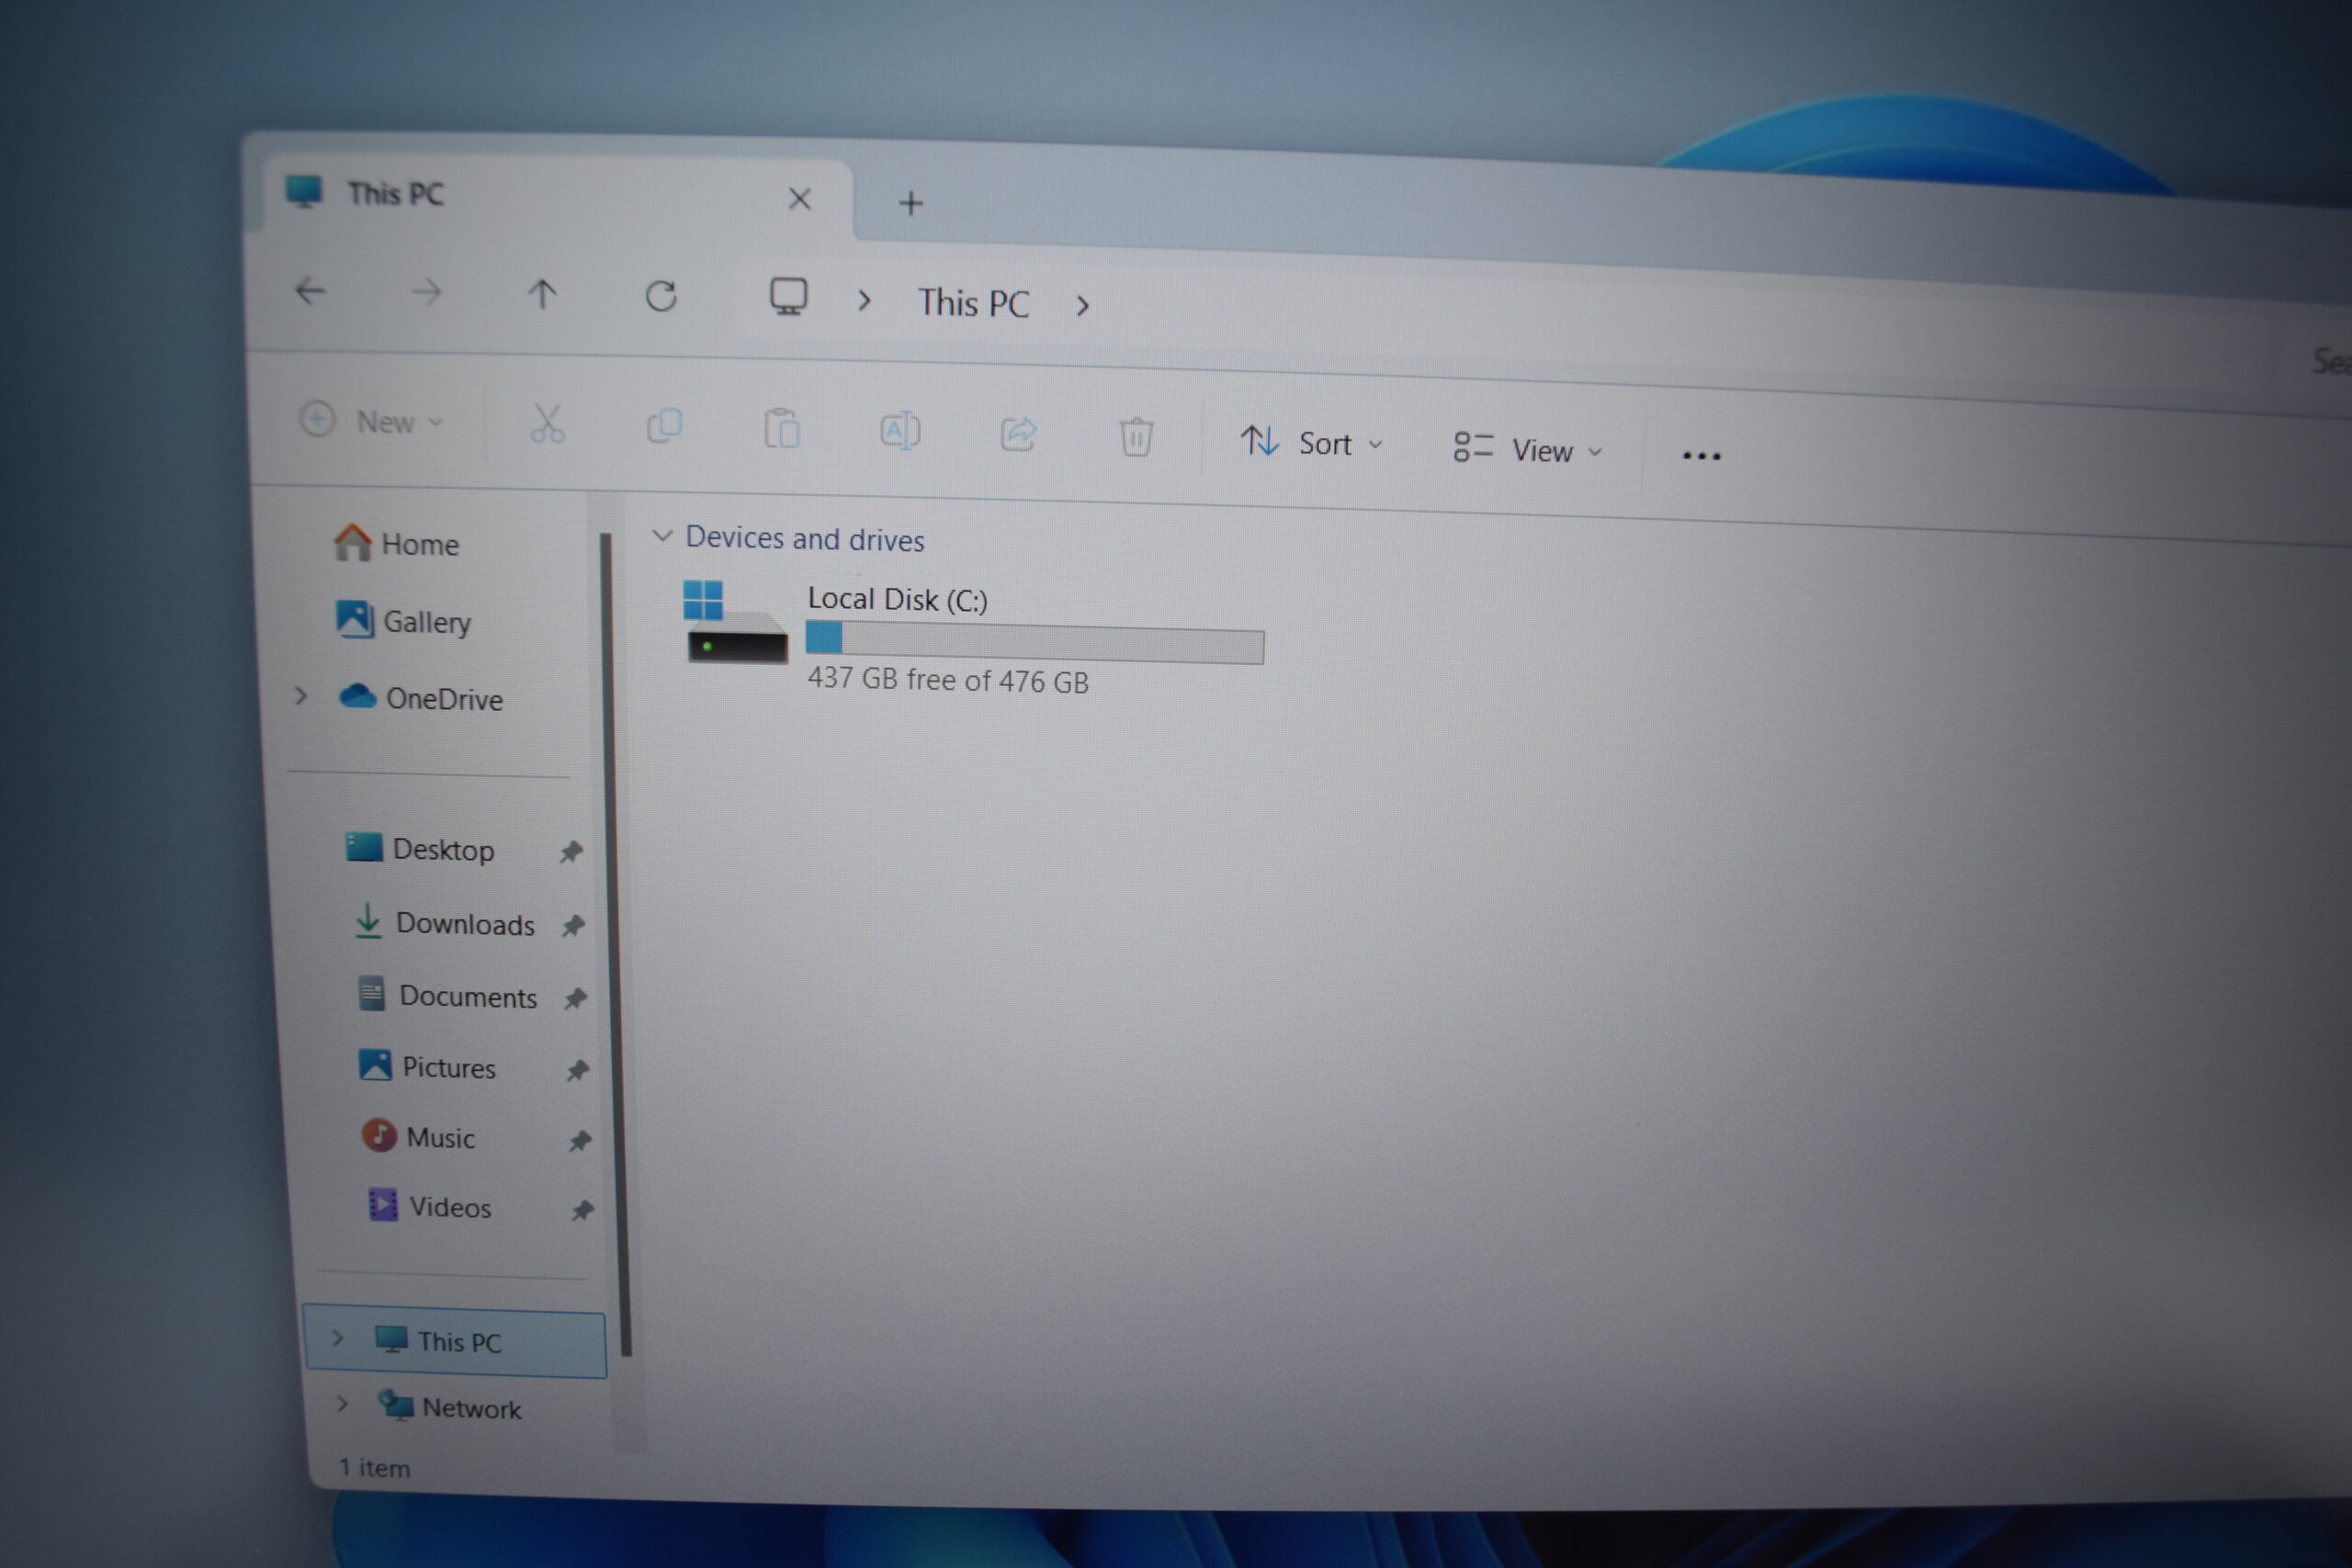The image size is (2352, 1568).
Task: Collapse the Devices and drives group
Action: tap(661, 536)
